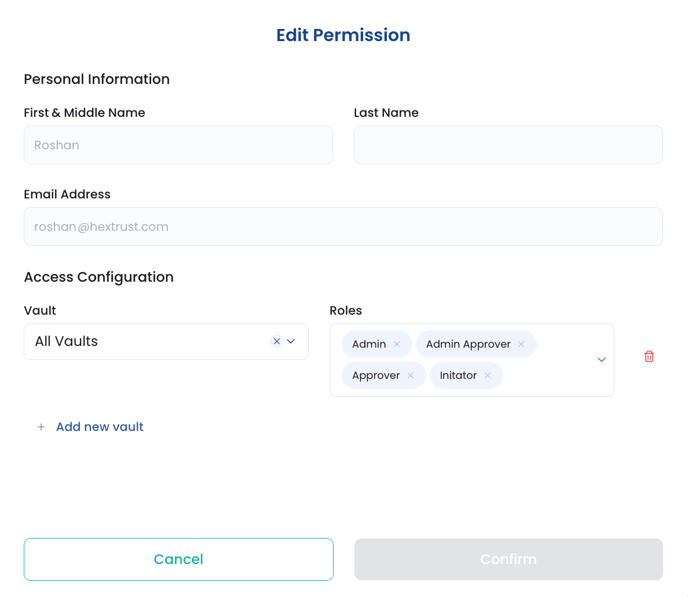Viewport: 688px width, 597px height.
Task: Focus the Last Name field
Action: [x=509, y=145]
